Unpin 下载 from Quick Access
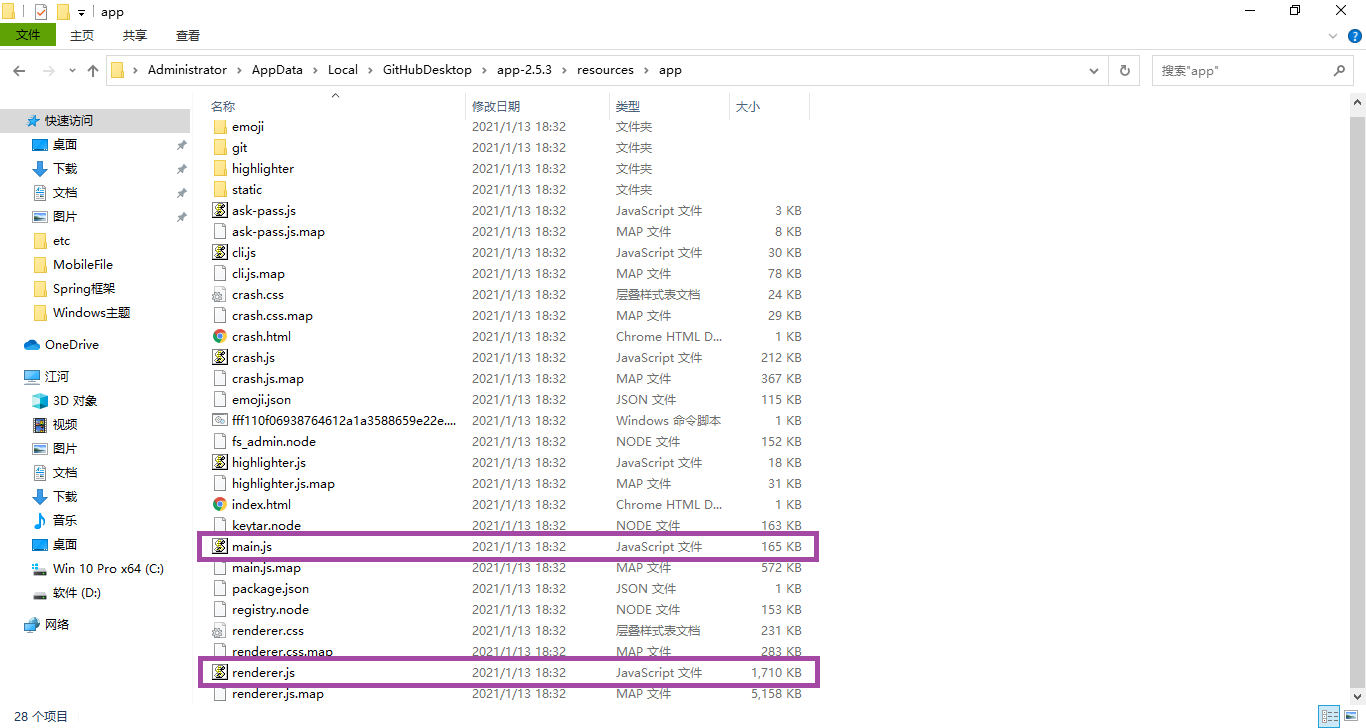 (181, 171)
